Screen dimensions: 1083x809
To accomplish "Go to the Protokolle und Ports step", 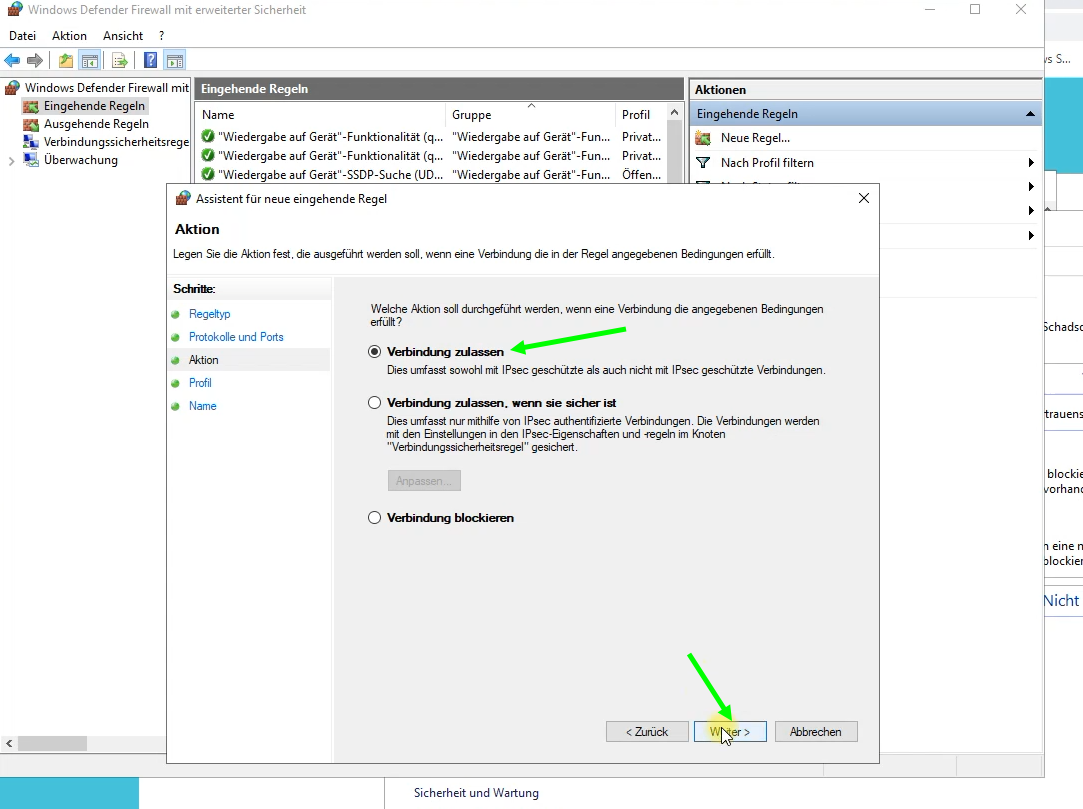I will point(236,337).
